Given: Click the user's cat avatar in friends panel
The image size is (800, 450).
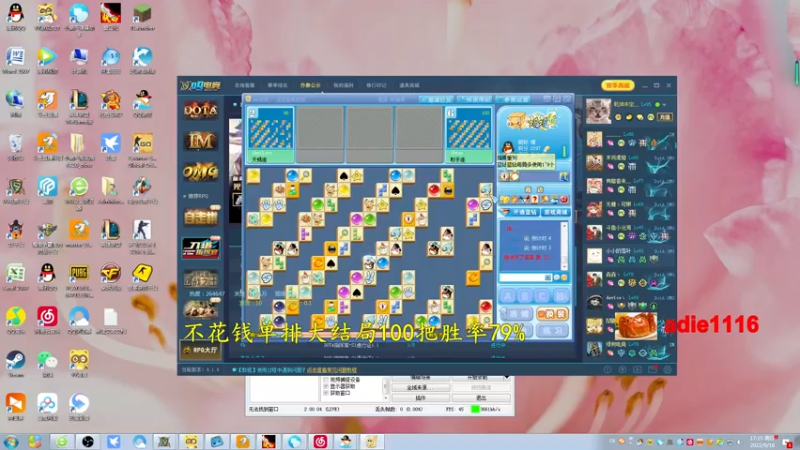Looking at the screenshot, I should [x=598, y=111].
